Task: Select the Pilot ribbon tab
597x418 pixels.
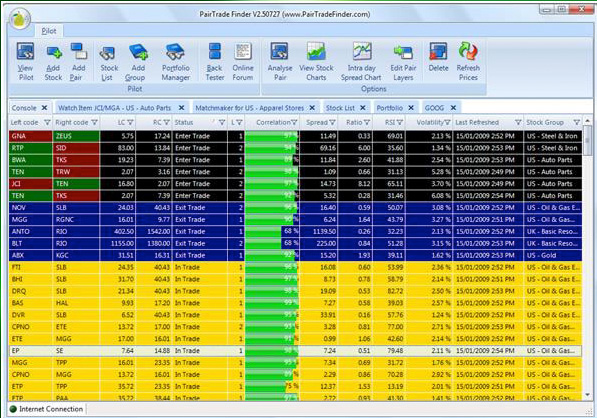Action: coord(49,31)
